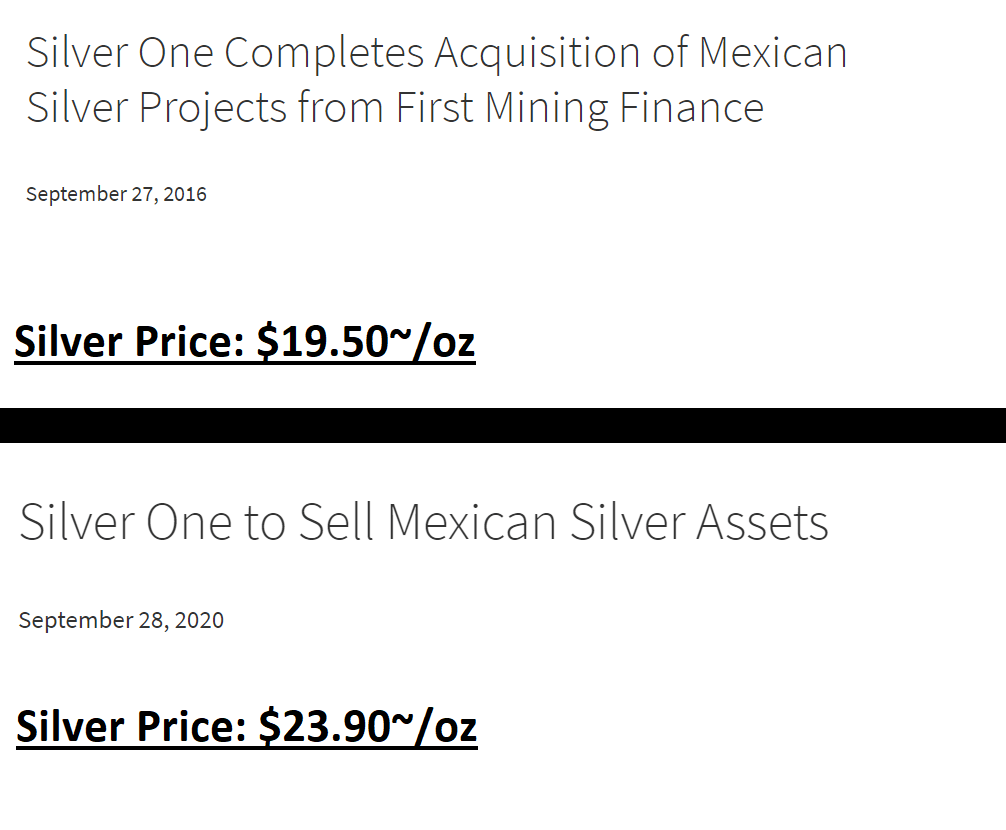This screenshot has width=1006, height=830.
Task: Click 'Mexican Silver Assets' in the lower headline
Action: click(x=608, y=522)
